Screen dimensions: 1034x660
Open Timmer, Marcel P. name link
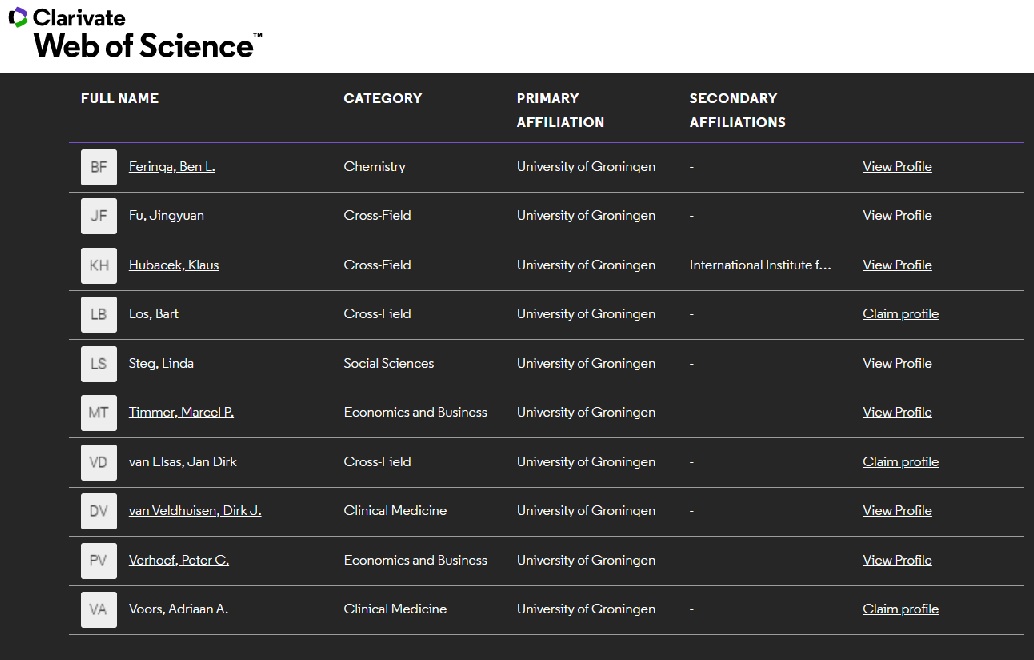181,412
